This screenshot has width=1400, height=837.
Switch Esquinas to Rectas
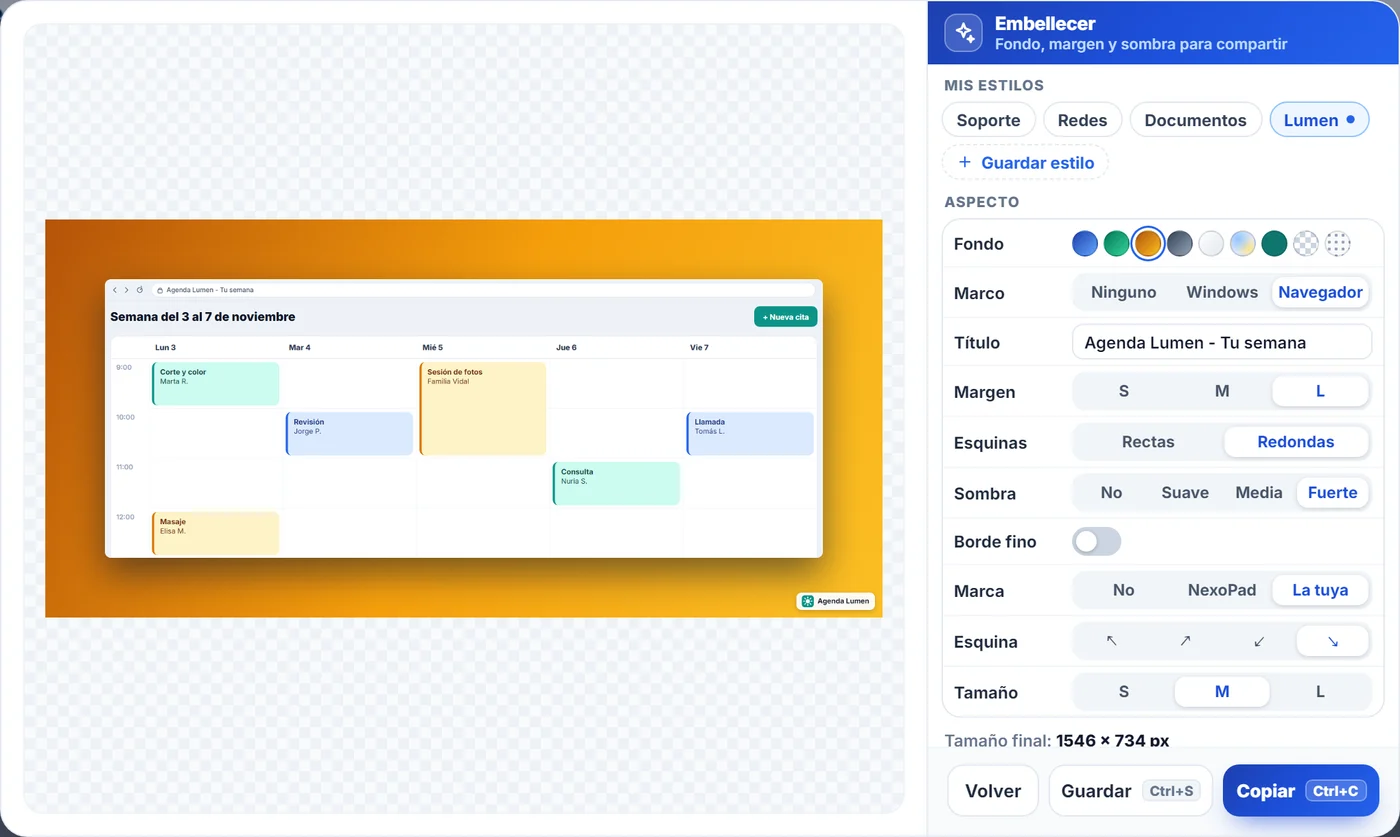pyautogui.click(x=1148, y=442)
